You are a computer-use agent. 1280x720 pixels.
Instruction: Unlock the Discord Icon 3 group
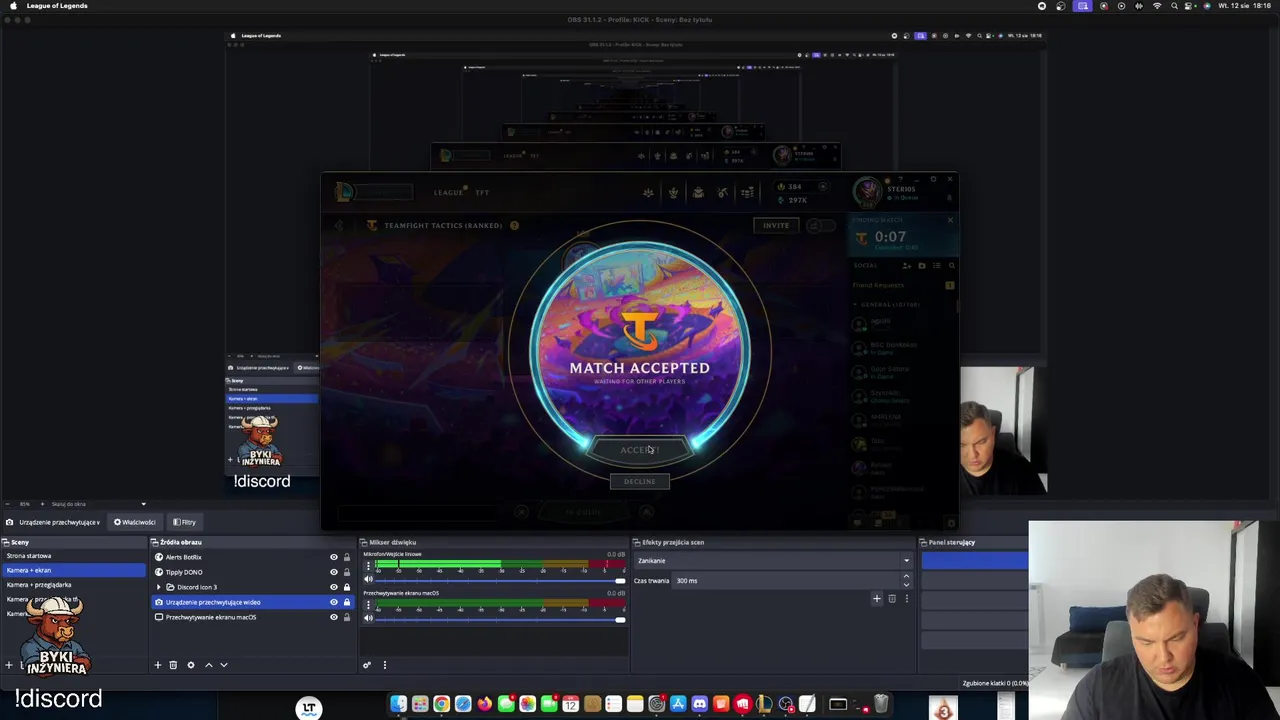(347, 587)
